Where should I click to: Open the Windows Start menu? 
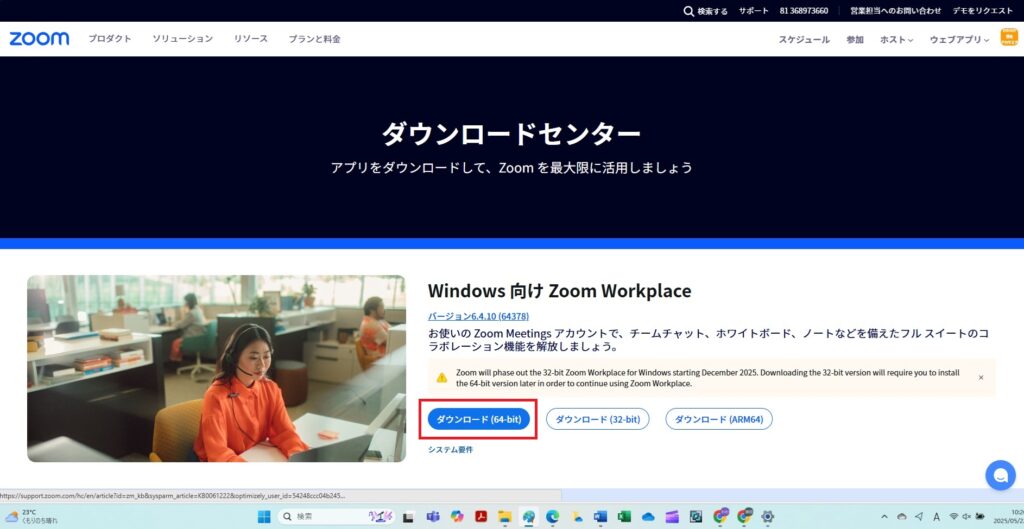point(264,517)
